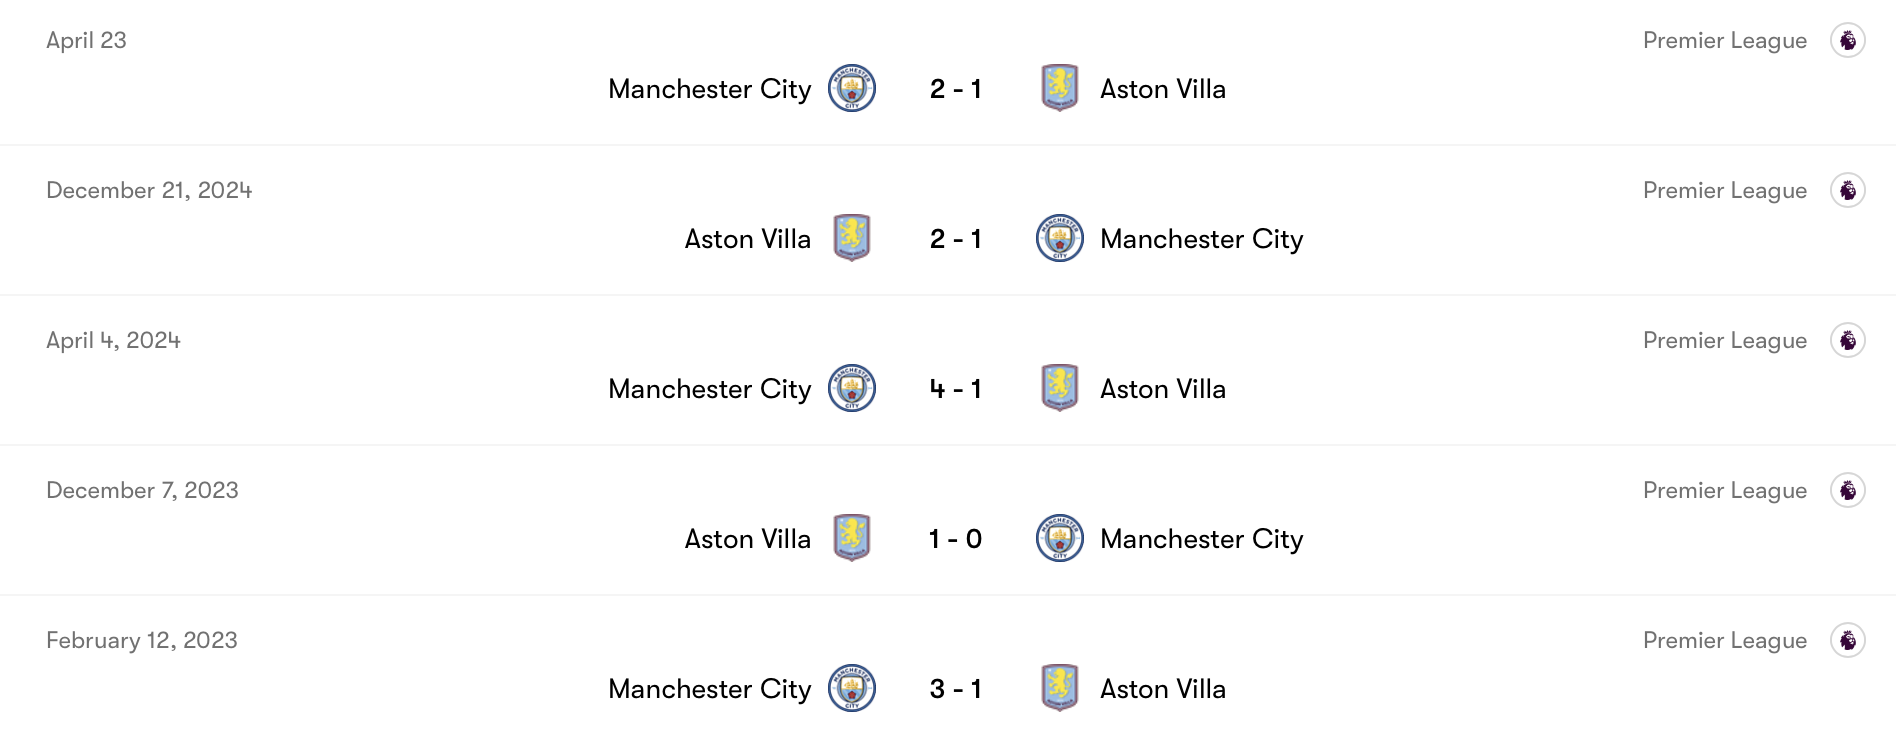This screenshot has width=1896, height=740.
Task: Click Manchester City crest in December 21, 2024 match
Action: [1059, 238]
